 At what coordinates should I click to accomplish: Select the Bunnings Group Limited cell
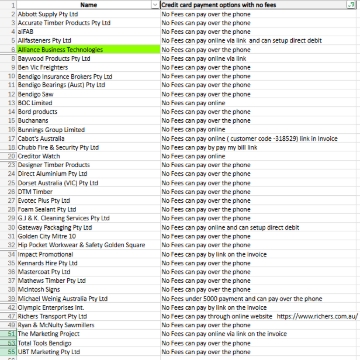tap(88, 130)
